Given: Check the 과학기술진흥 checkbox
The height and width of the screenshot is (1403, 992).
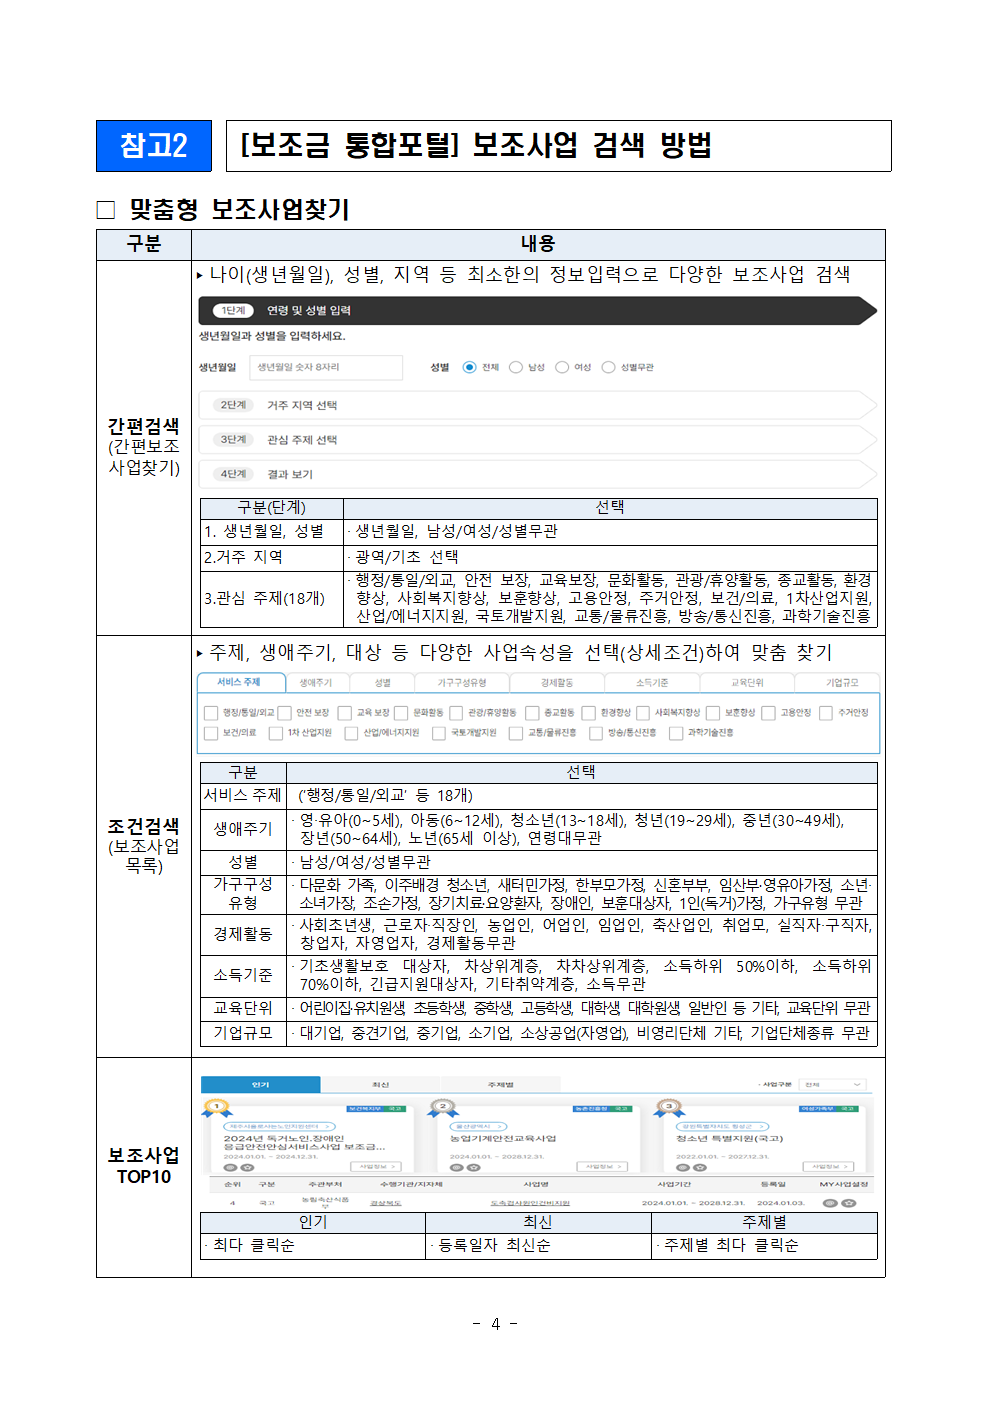Looking at the screenshot, I should point(676,733).
